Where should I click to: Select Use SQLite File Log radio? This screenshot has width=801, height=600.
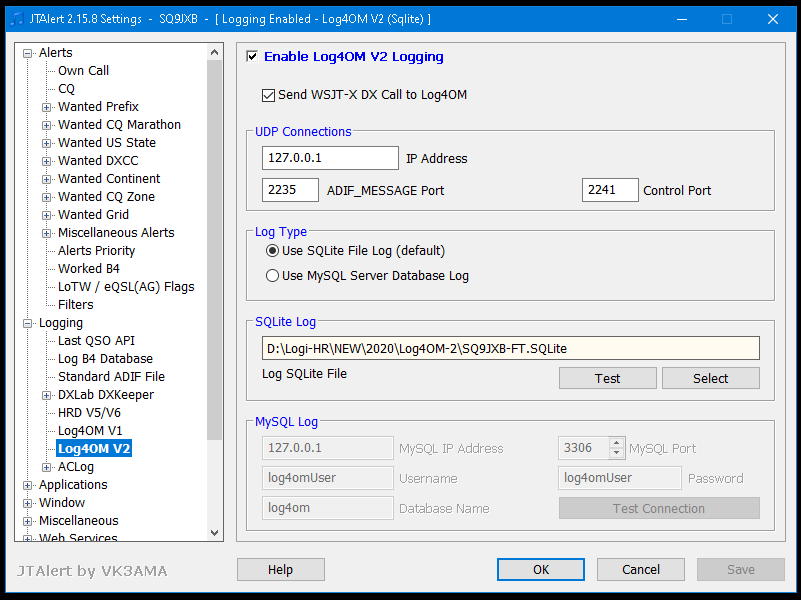pos(272,251)
